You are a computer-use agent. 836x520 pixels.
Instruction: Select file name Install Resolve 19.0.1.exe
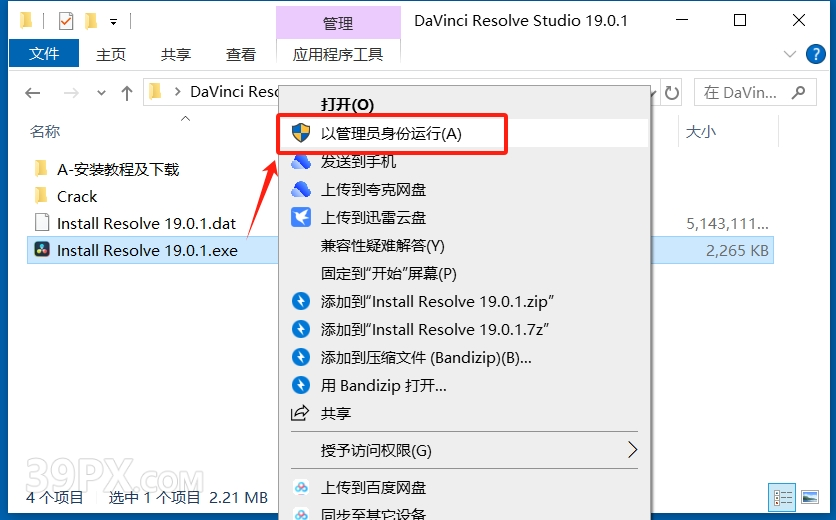point(148,250)
